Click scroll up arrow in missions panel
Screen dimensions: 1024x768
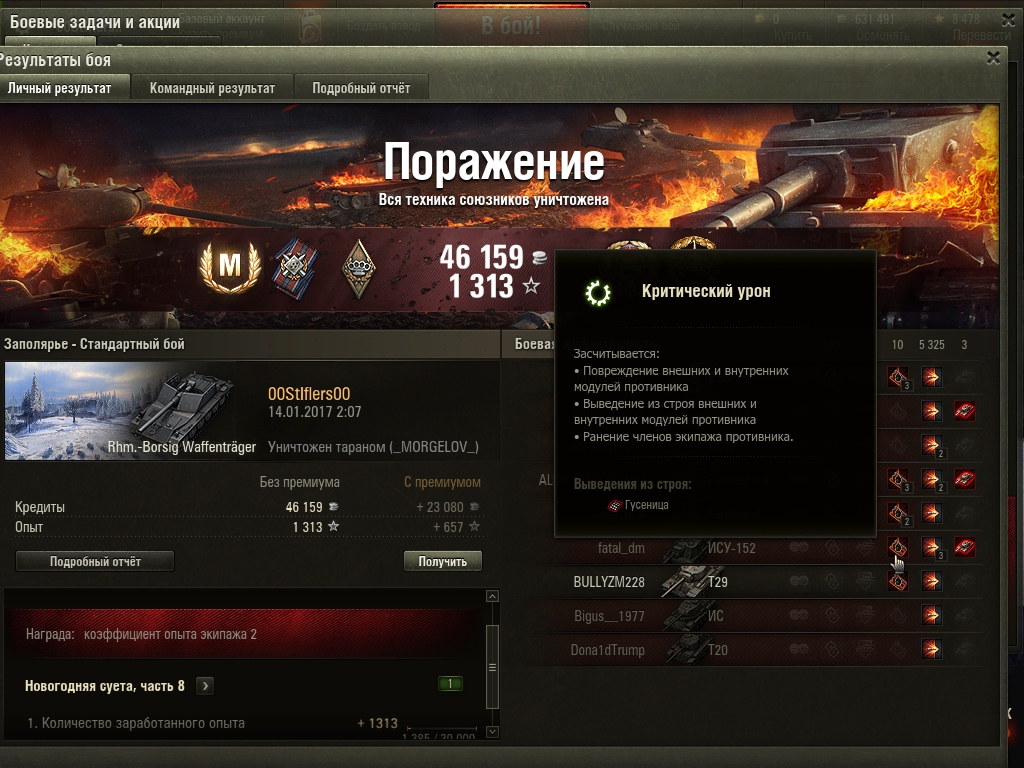(x=493, y=596)
